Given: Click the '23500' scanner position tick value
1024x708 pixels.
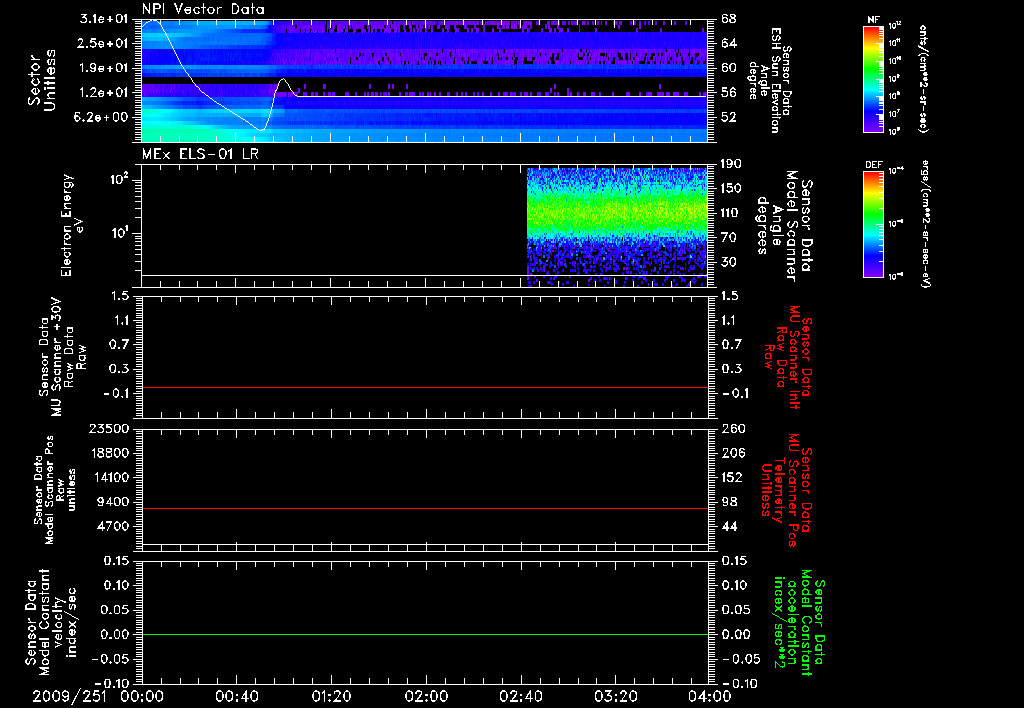Looking at the screenshot, I should click(108, 428).
